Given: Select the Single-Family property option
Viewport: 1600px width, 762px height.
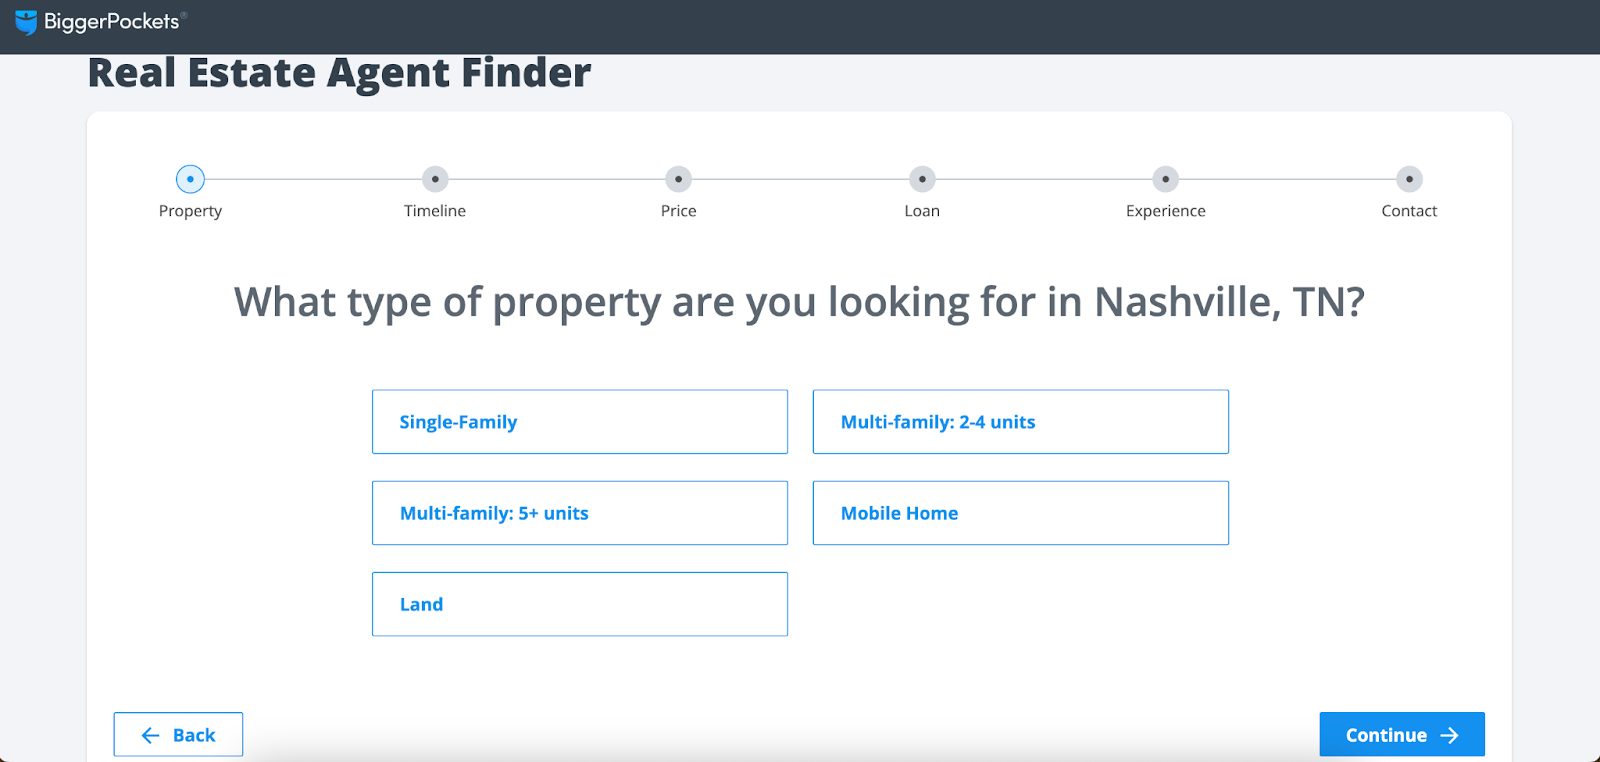Looking at the screenshot, I should point(579,421).
